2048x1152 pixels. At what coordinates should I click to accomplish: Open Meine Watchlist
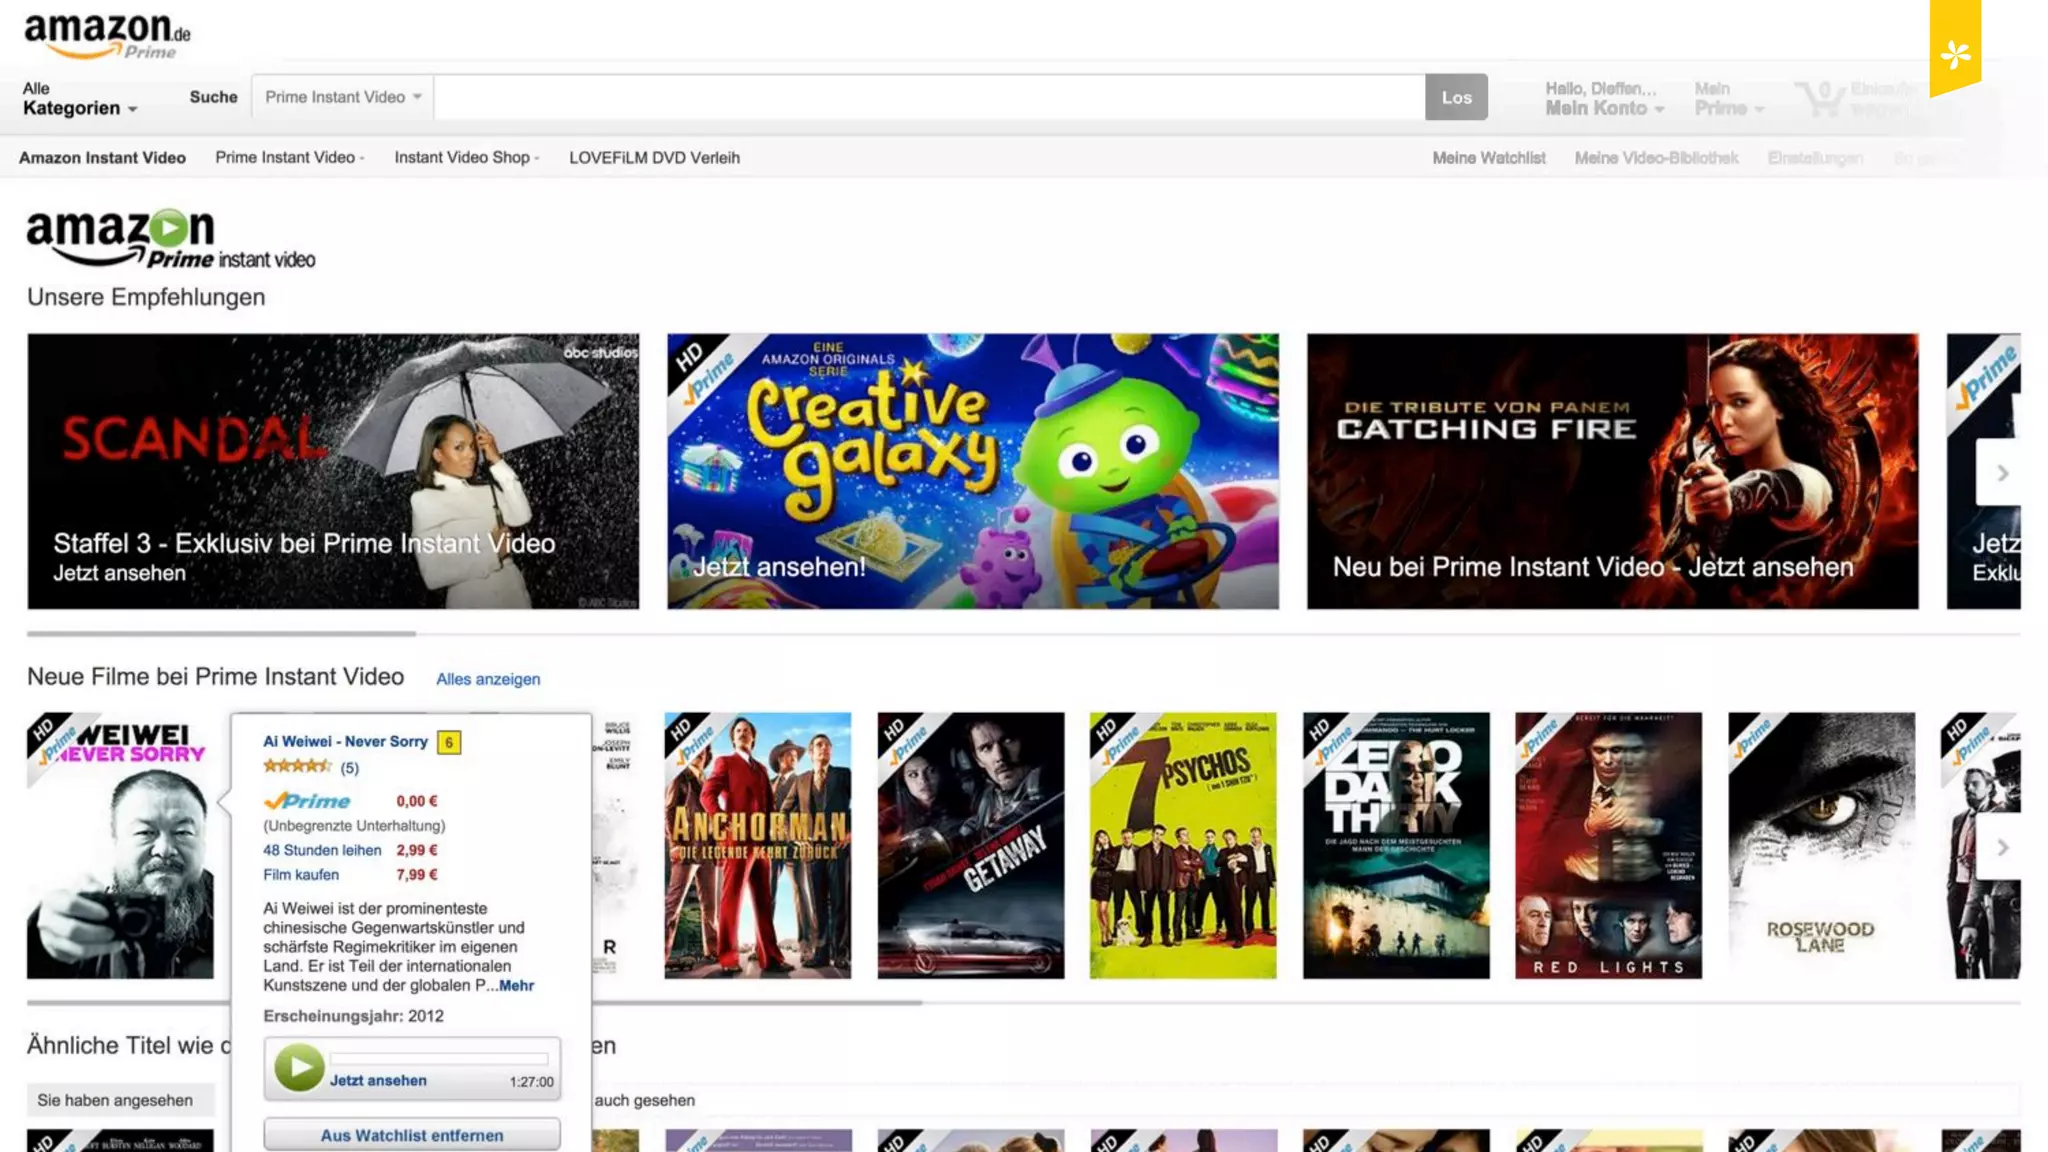[1488, 158]
